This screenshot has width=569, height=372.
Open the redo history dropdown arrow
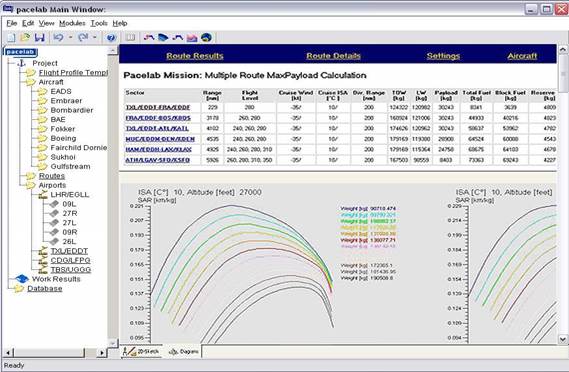94,37
